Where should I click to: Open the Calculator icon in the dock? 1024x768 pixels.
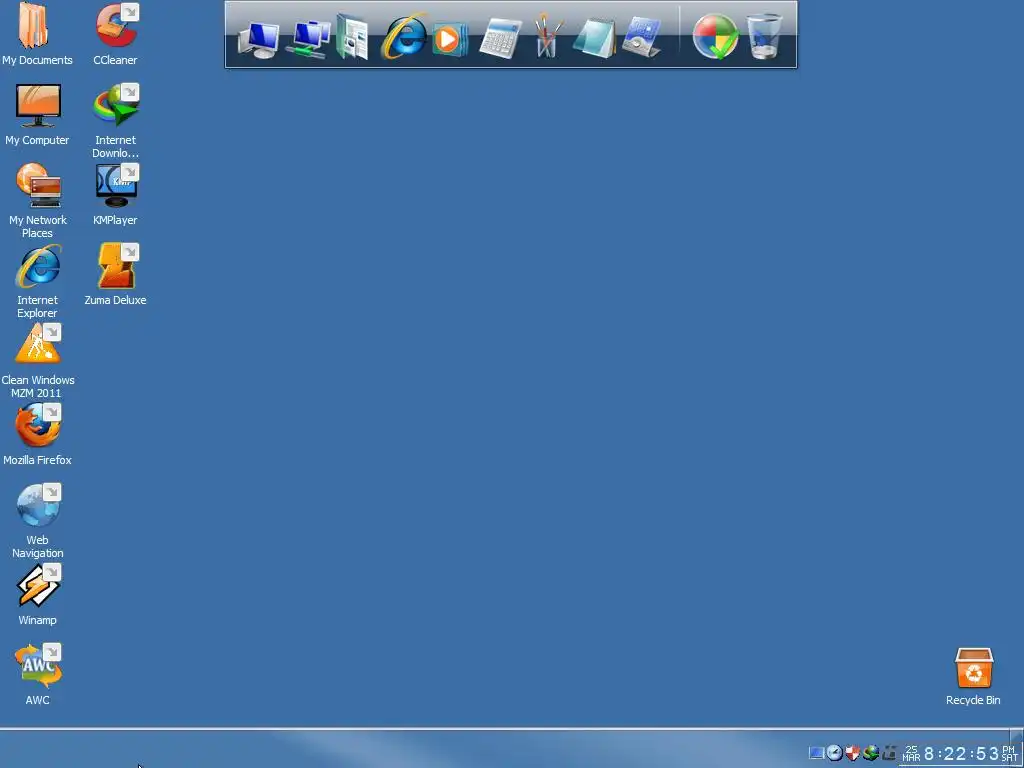500,39
